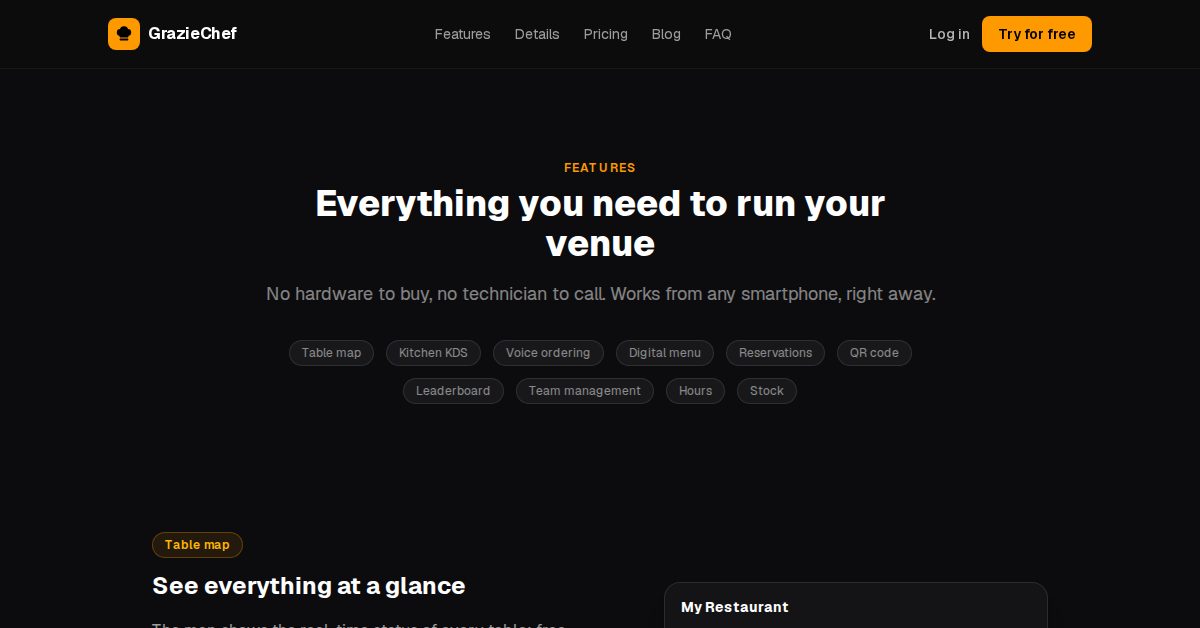Jump to the QR code feature pill

point(874,353)
